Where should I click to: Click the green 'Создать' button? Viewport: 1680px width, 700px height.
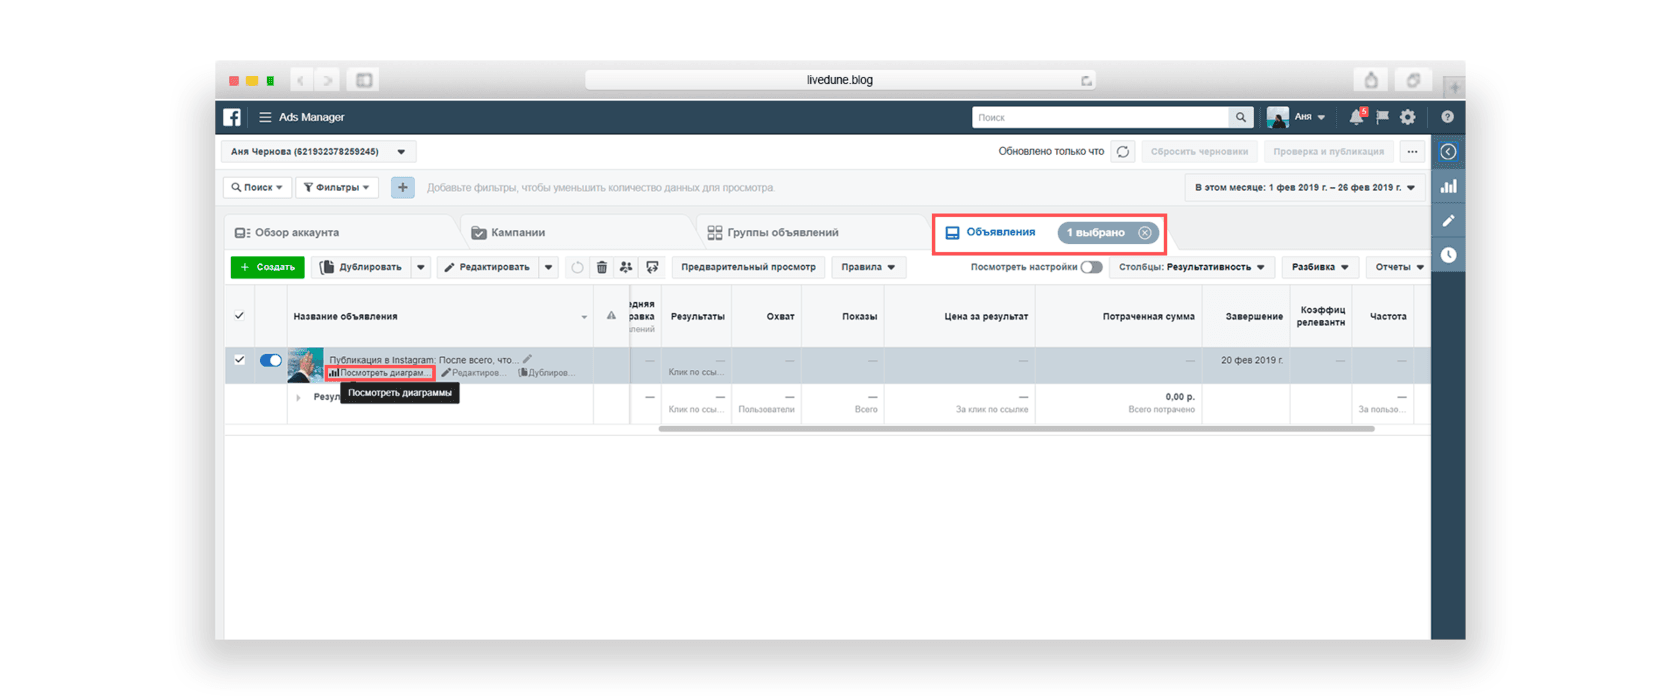coord(267,267)
